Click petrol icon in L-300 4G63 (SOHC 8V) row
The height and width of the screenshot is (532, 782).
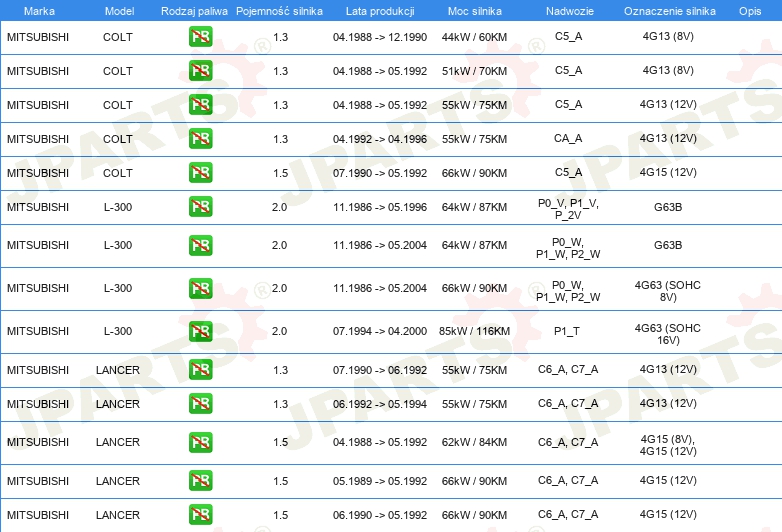[200, 288]
